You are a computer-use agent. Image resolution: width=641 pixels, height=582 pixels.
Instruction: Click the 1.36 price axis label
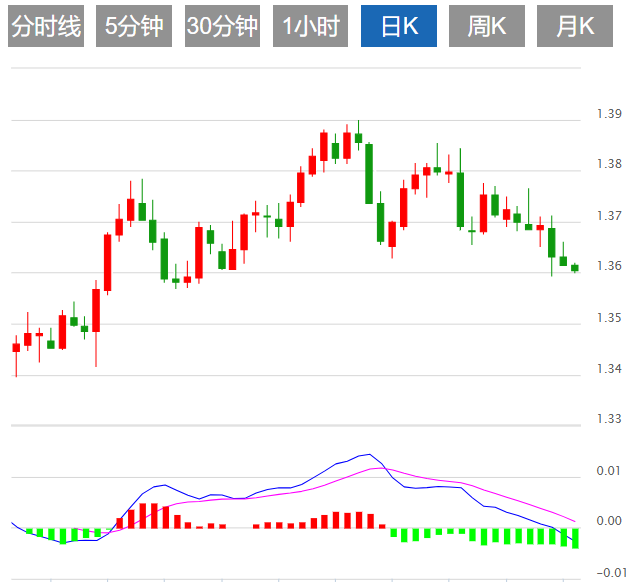609,266
